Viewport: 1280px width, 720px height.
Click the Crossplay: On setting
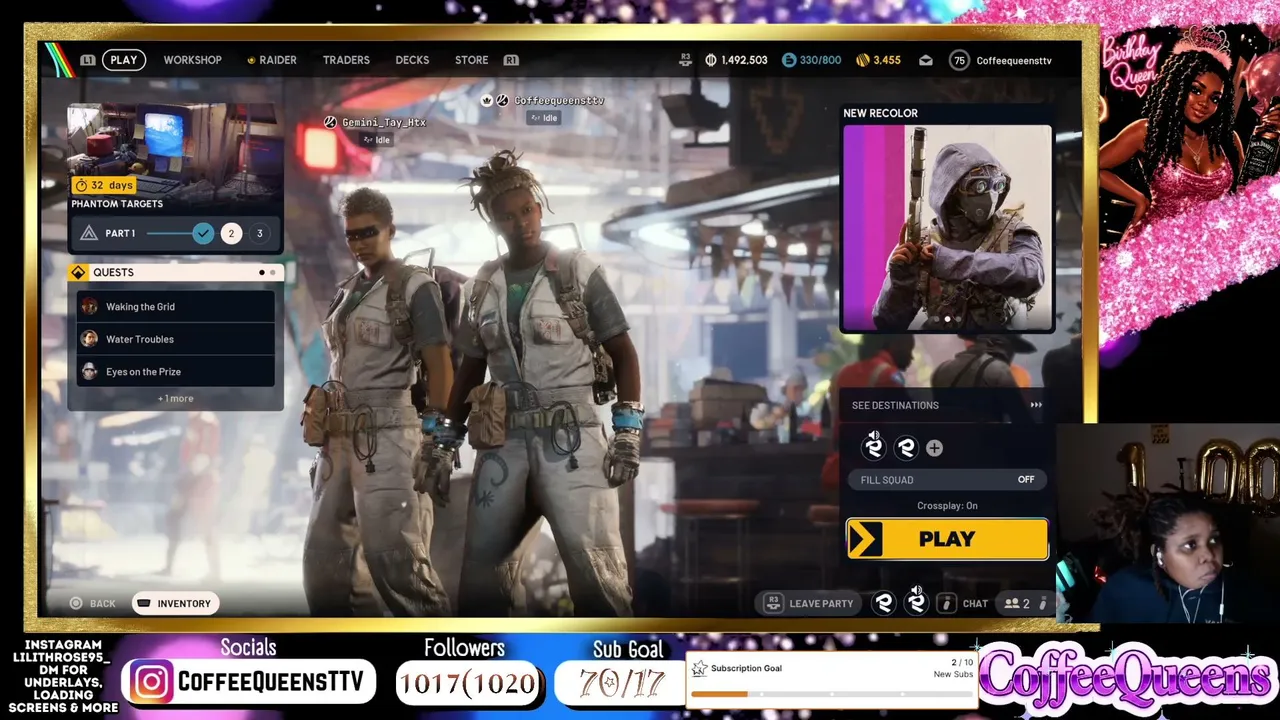[x=947, y=506]
